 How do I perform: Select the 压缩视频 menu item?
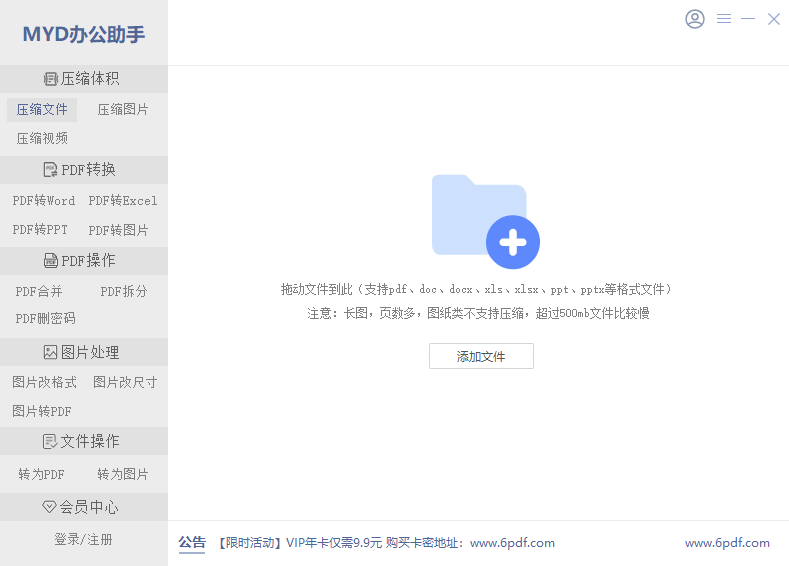click(42, 138)
